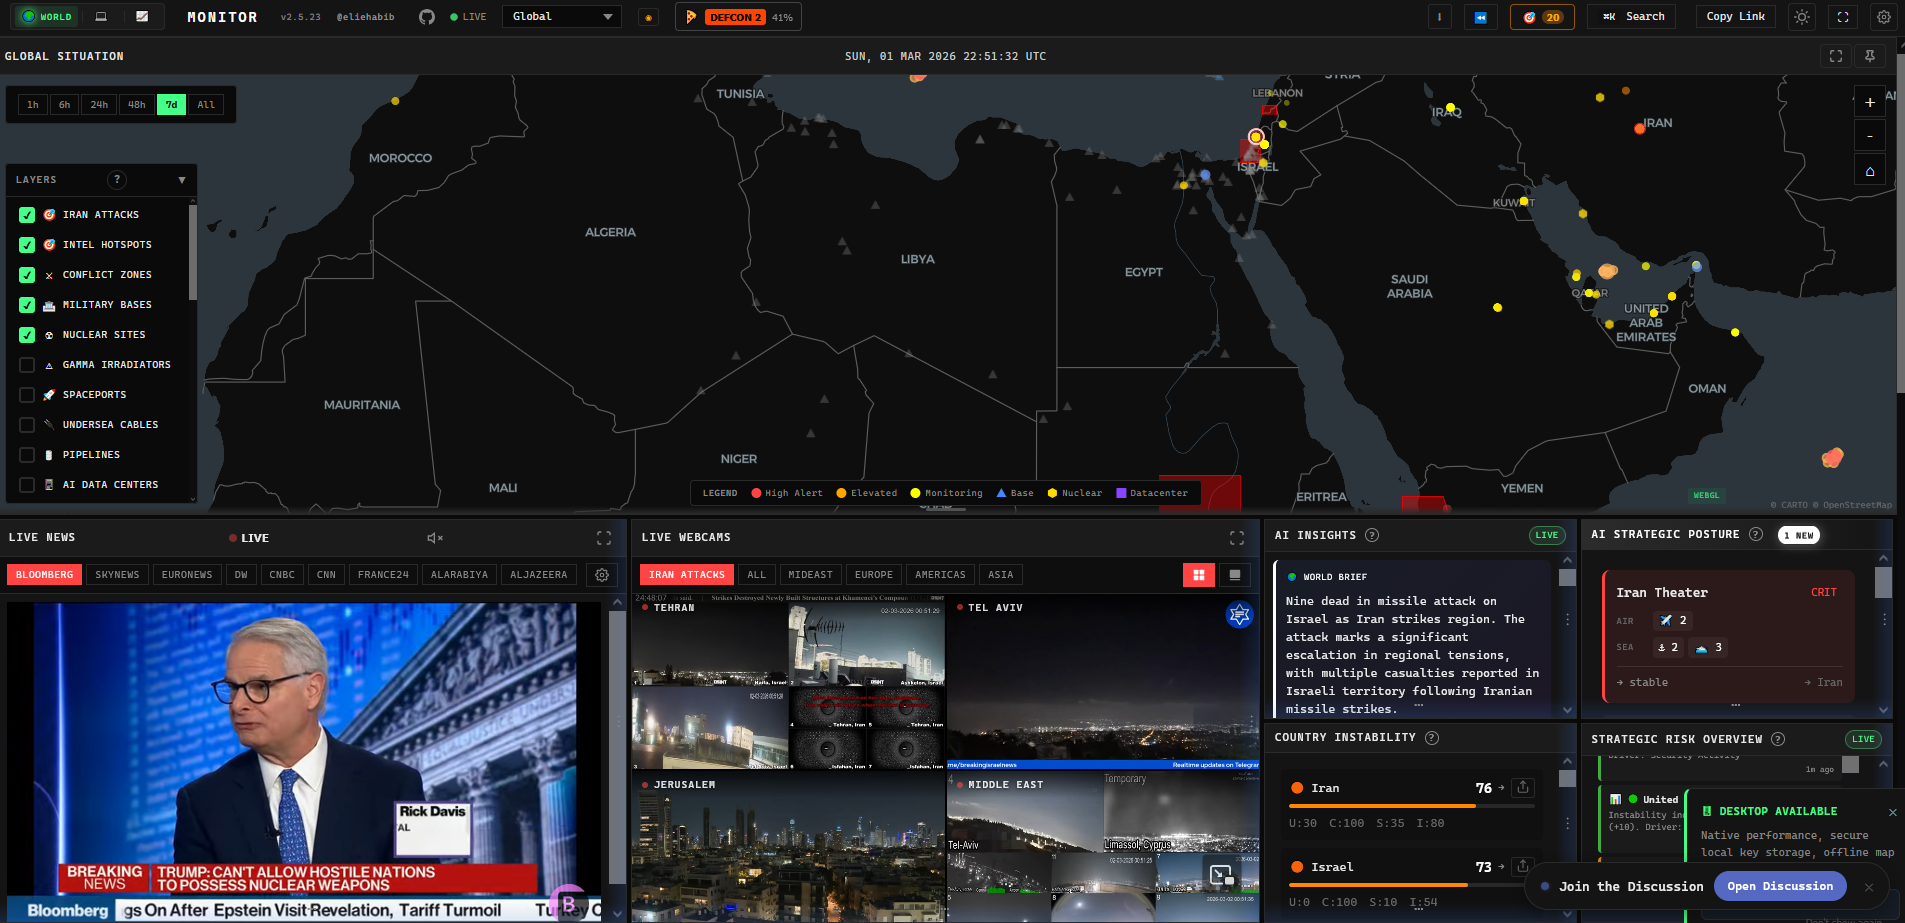This screenshot has width=1905, height=923.
Task: Expand the Live Webcams panel
Action: (x=1237, y=538)
